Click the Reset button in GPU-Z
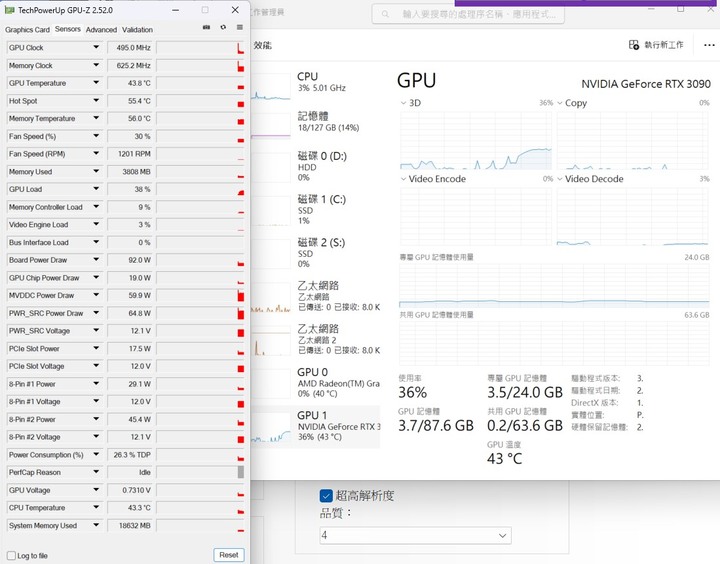Image resolution: width=720 pixels, height=564 pixels. [x=229, y=555]
